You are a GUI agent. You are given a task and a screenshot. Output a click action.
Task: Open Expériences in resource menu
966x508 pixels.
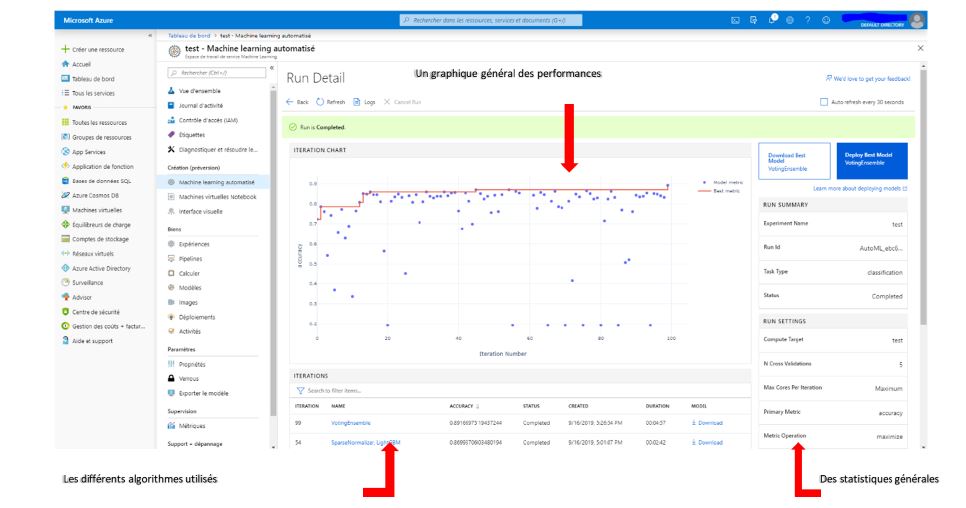[194, 244]
